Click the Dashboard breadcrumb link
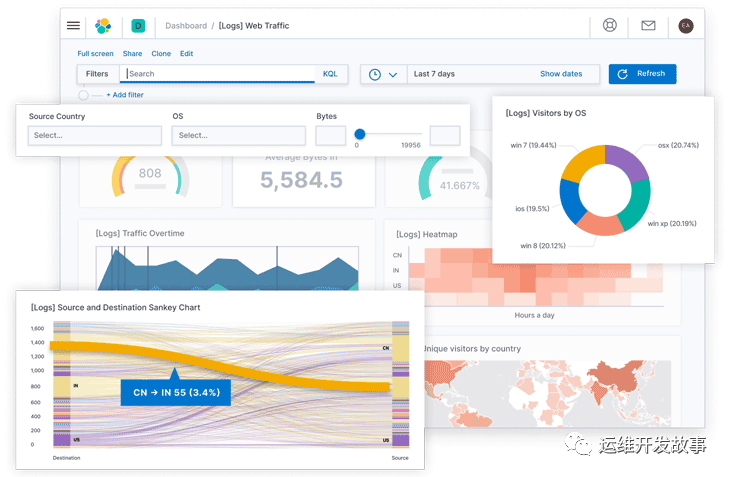Screen dimensions: 730x477 pyautogui.click(x=186, y=26)
